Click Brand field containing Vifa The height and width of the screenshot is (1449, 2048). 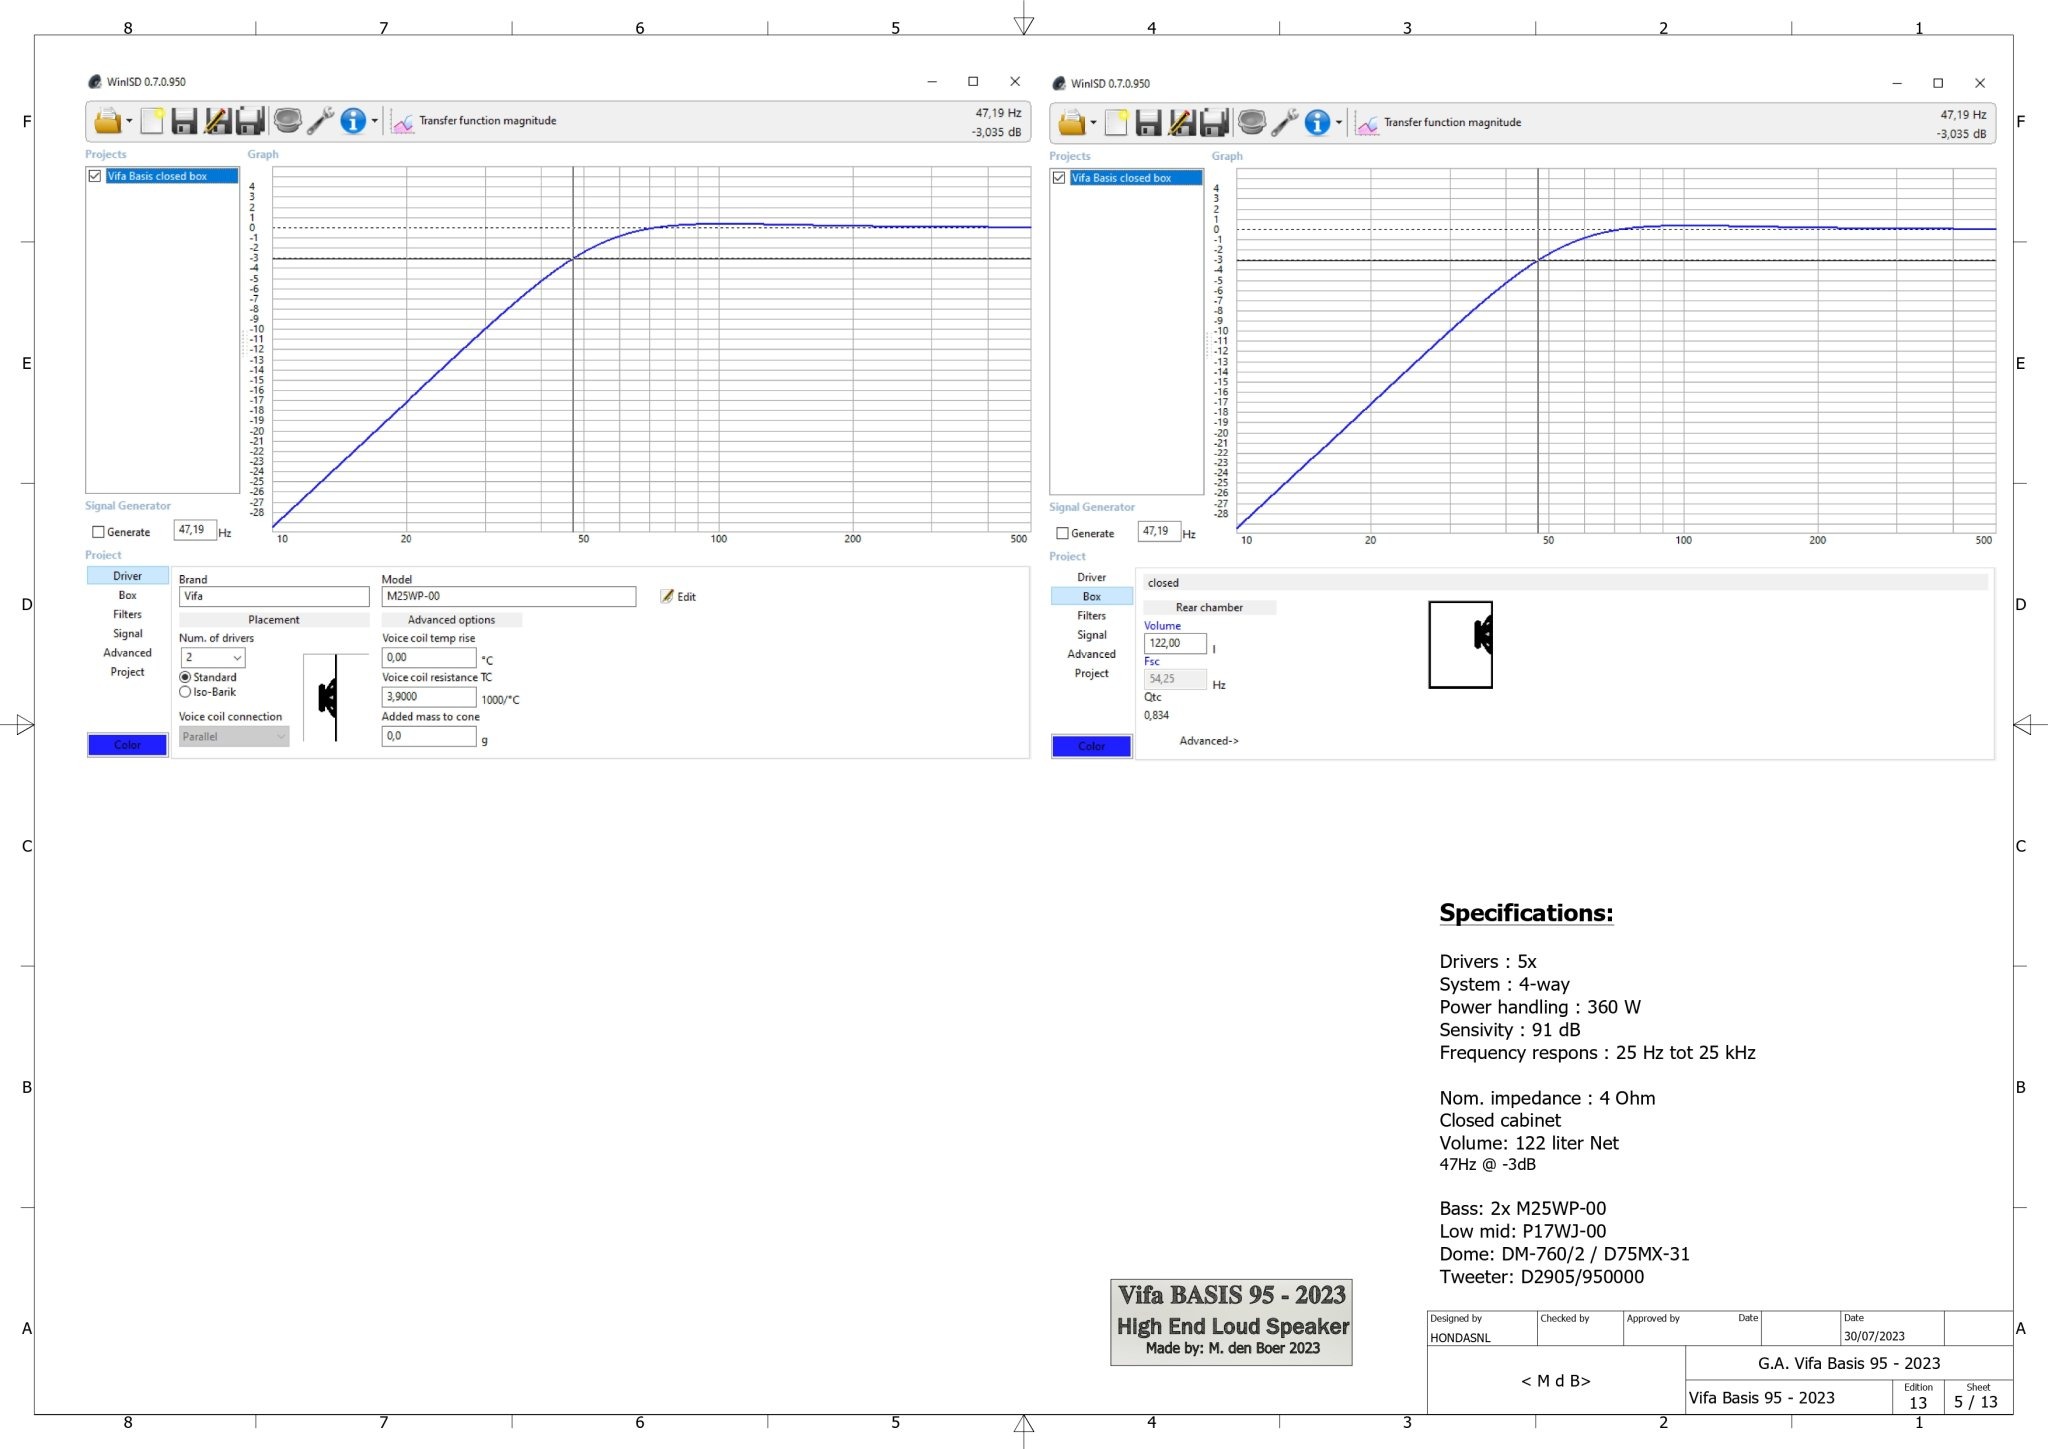pos(274,596)
